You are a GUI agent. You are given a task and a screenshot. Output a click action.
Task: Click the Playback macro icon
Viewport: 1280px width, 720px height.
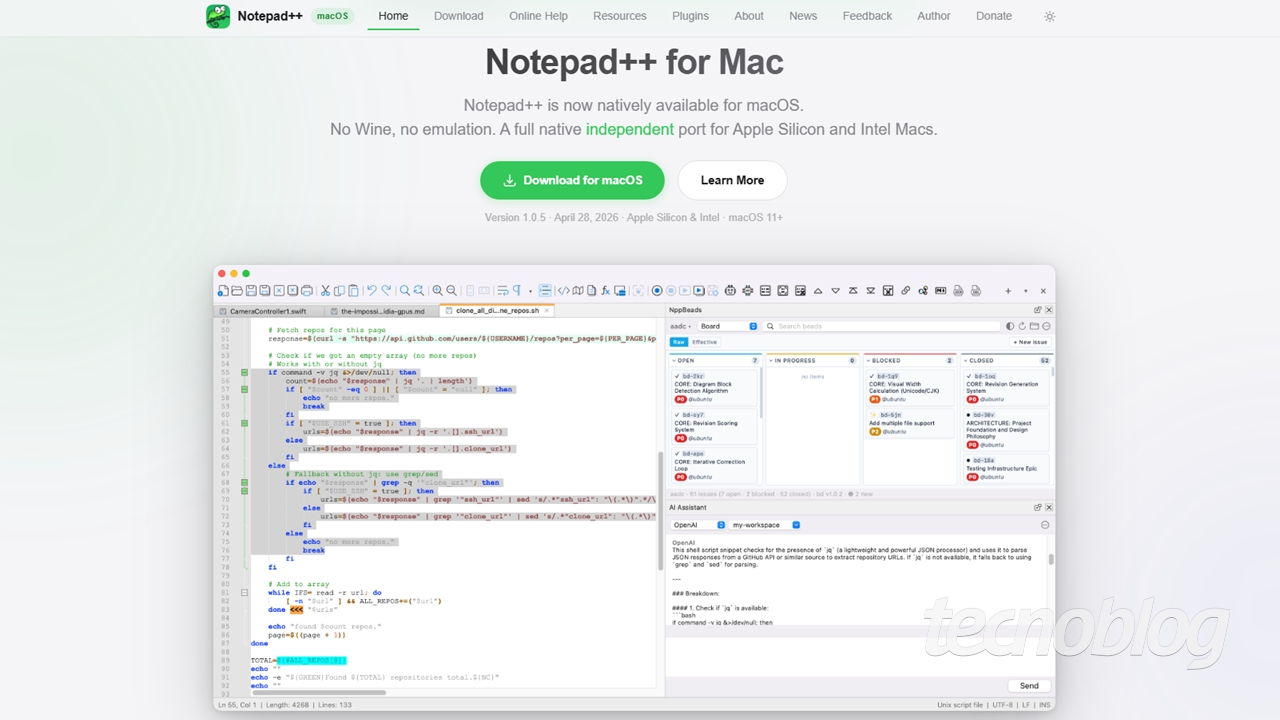[x=685, y=290]
